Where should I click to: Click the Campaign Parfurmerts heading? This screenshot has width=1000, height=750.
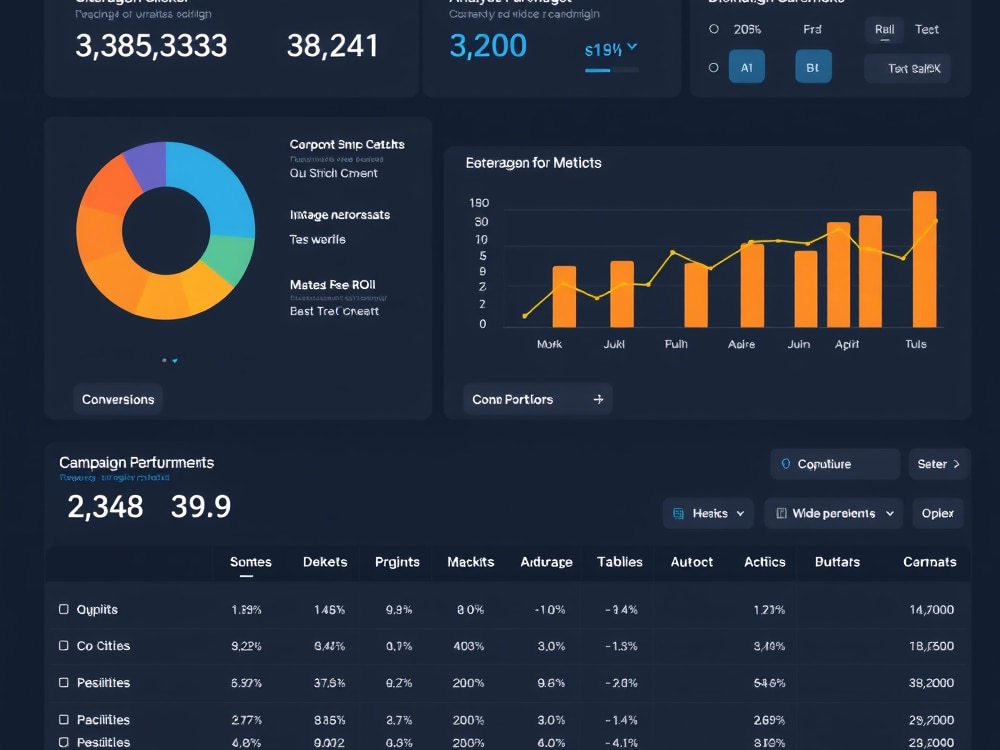tap(136, 462)
